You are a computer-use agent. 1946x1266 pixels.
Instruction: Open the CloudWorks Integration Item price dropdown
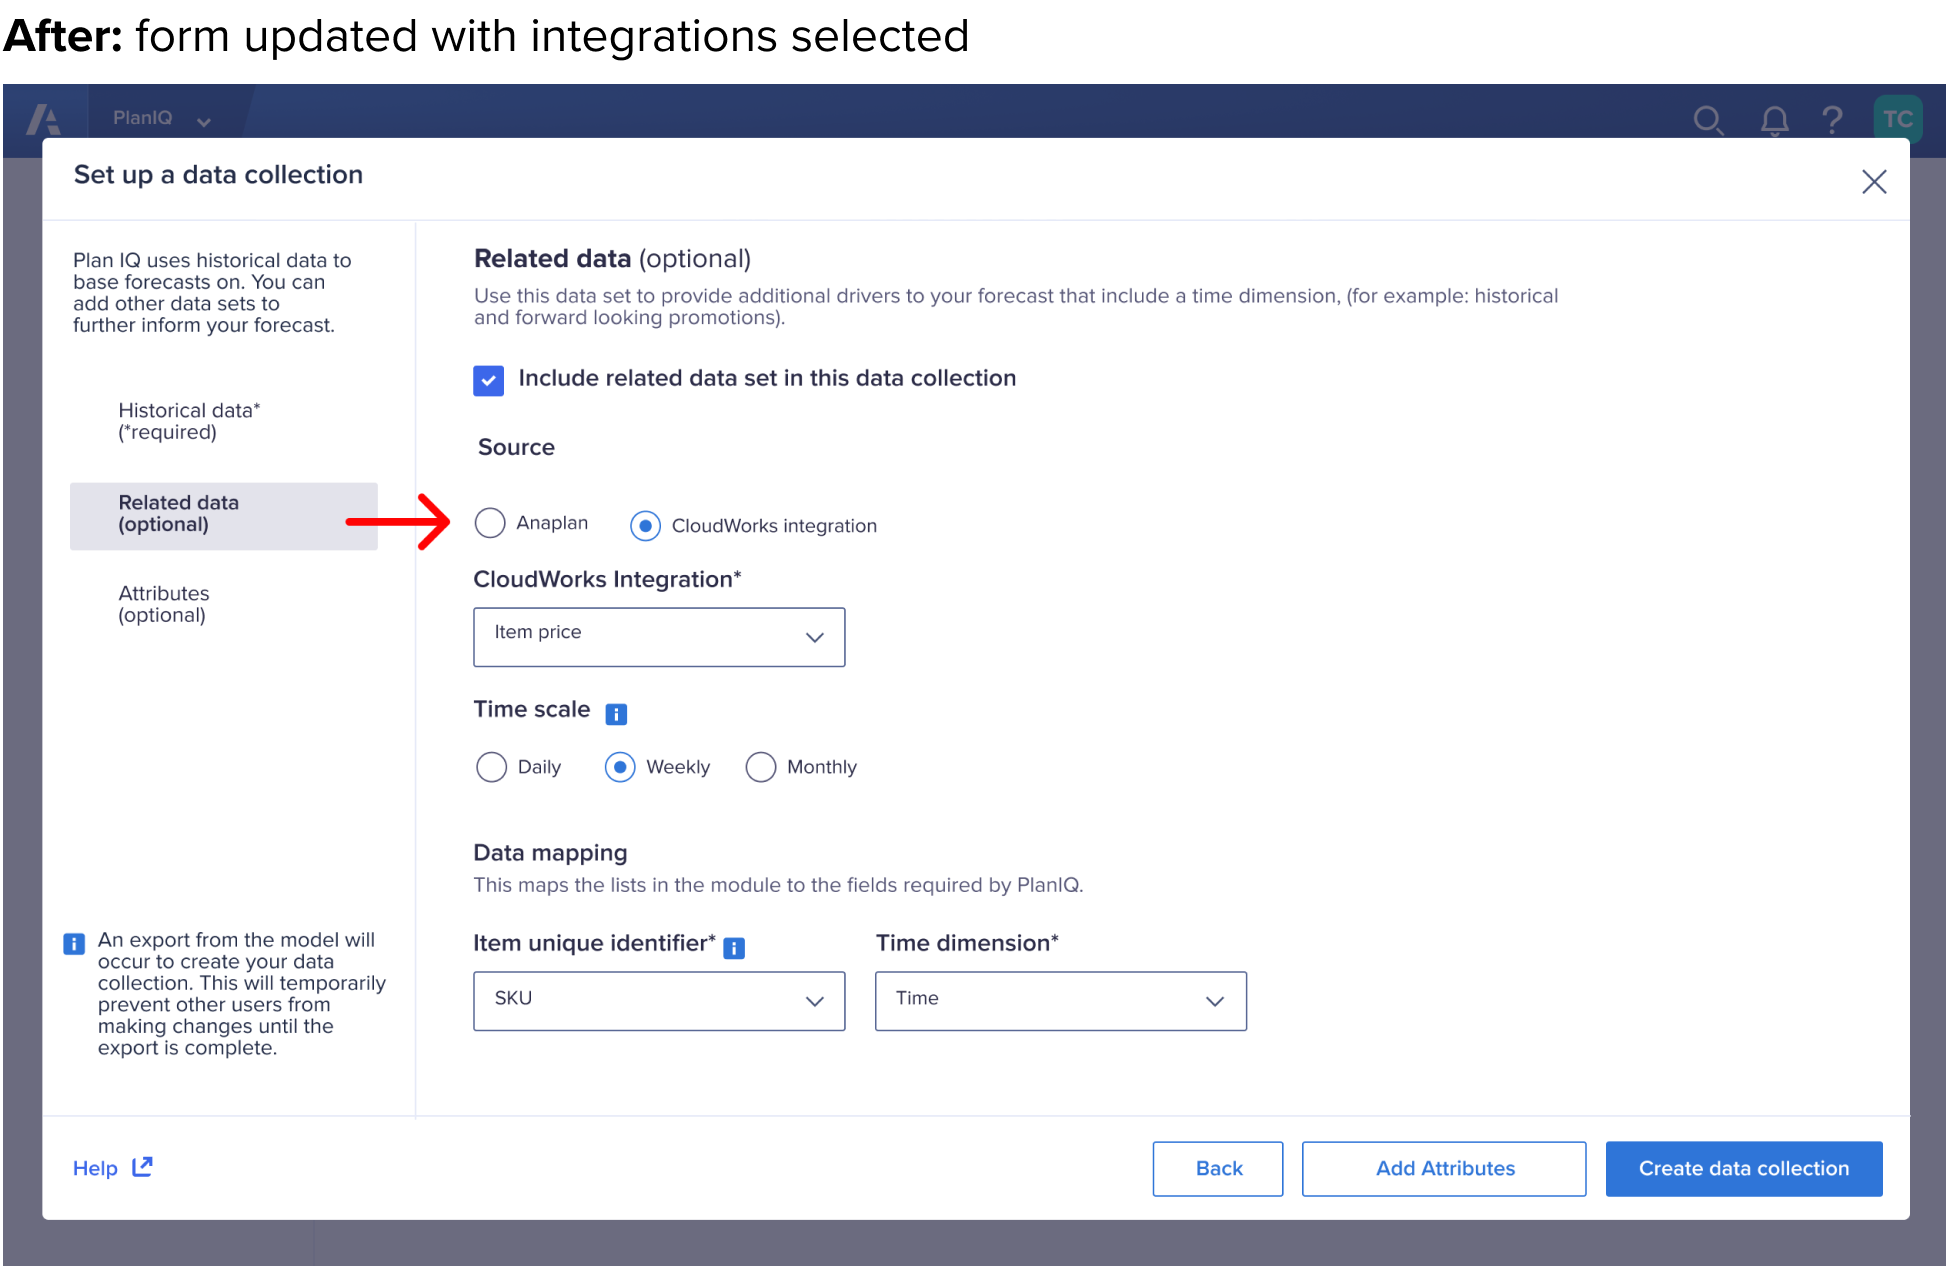coord(659,636)
